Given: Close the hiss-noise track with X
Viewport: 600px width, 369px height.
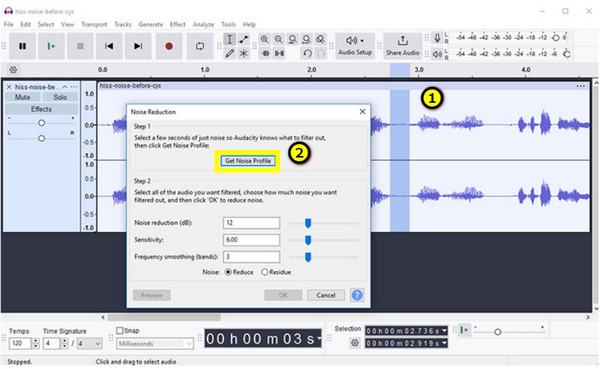Looking at the screenshot, I should click(x=9, y=87).
